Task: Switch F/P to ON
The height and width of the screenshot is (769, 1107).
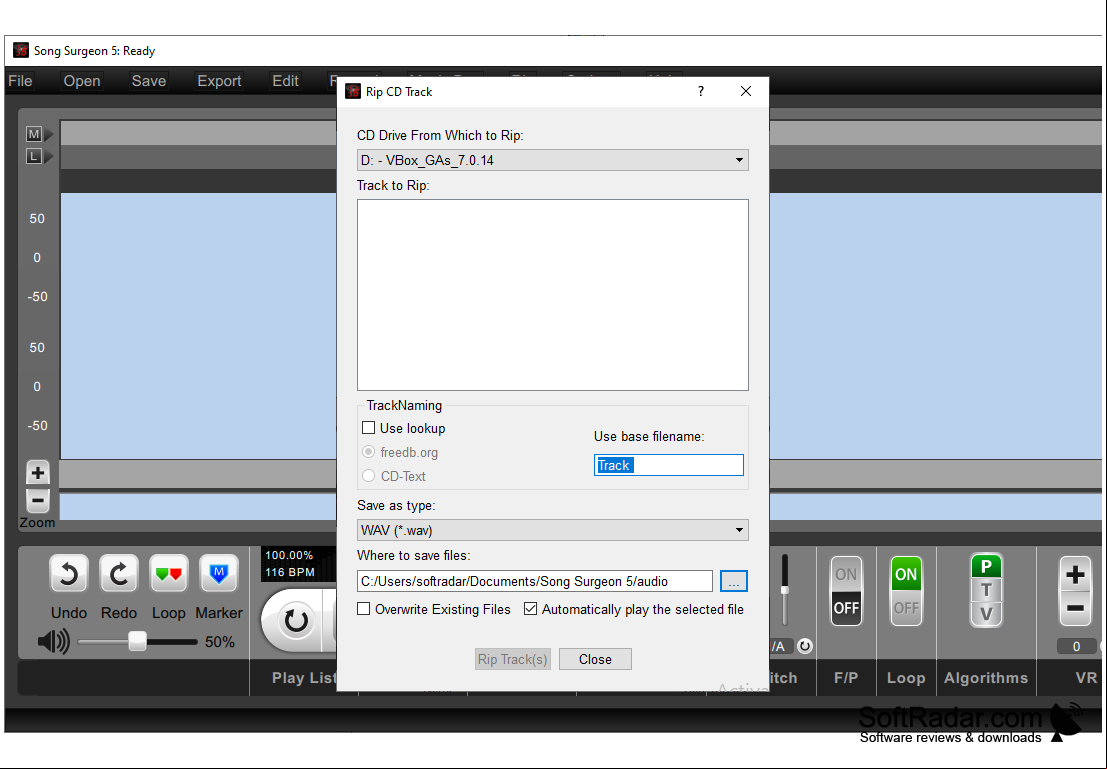Action: [846, 575]
